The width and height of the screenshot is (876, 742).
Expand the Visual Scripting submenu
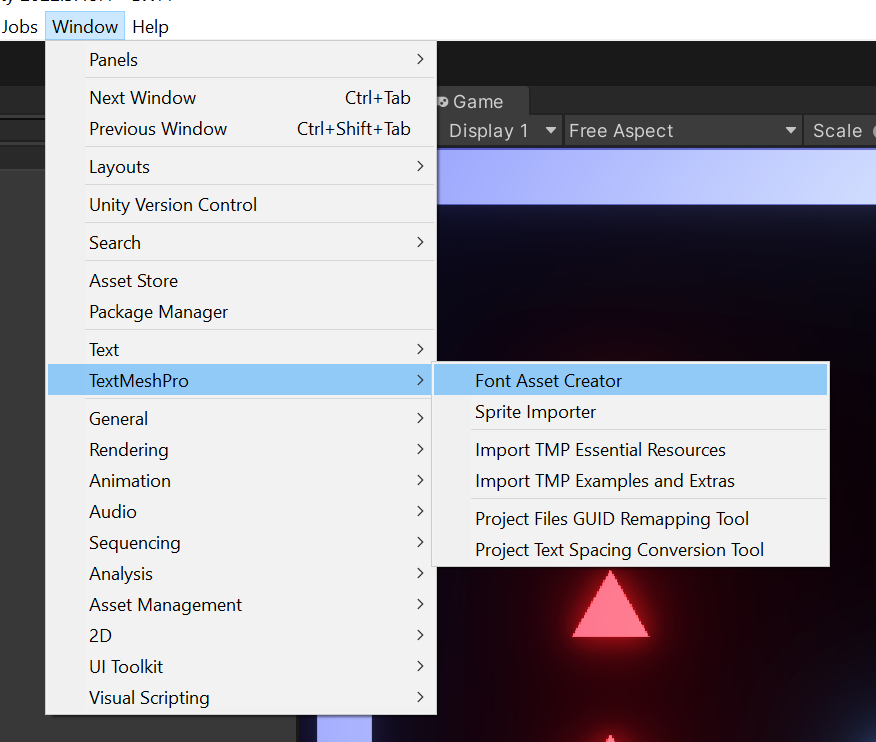[240, 698]
